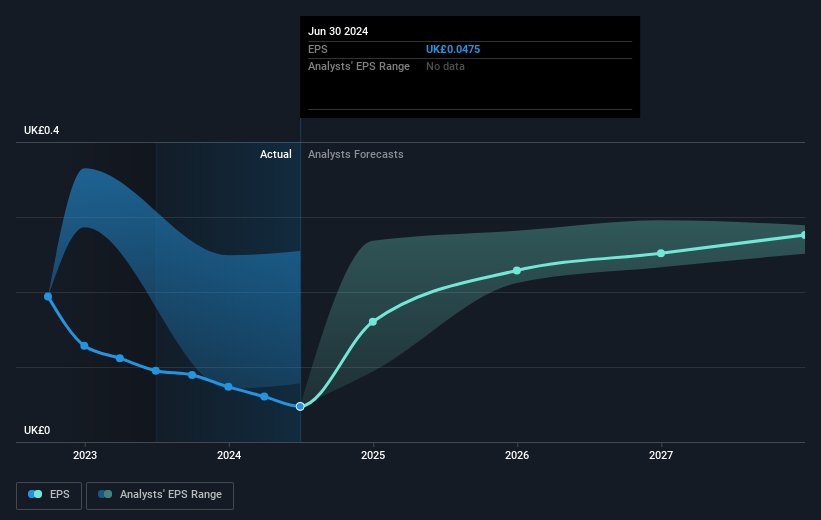Select the 2027 forecast EPS point
The width and height of the screenshot is (821, 520).
[661, 253]
